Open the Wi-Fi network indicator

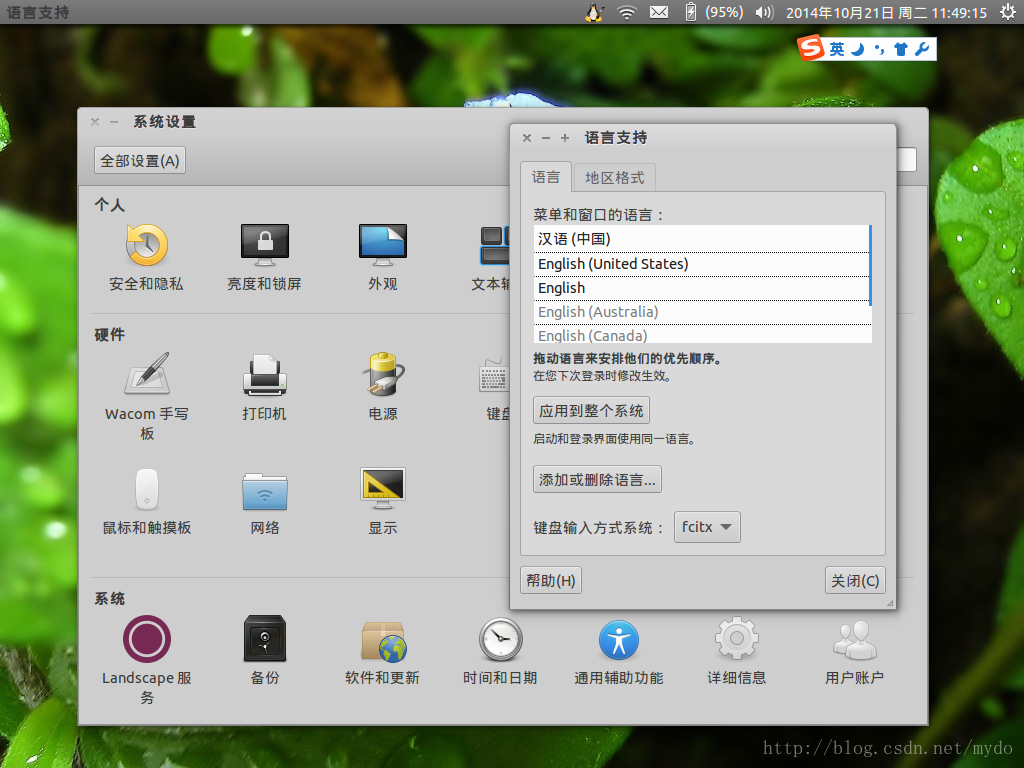click(627, 12)
